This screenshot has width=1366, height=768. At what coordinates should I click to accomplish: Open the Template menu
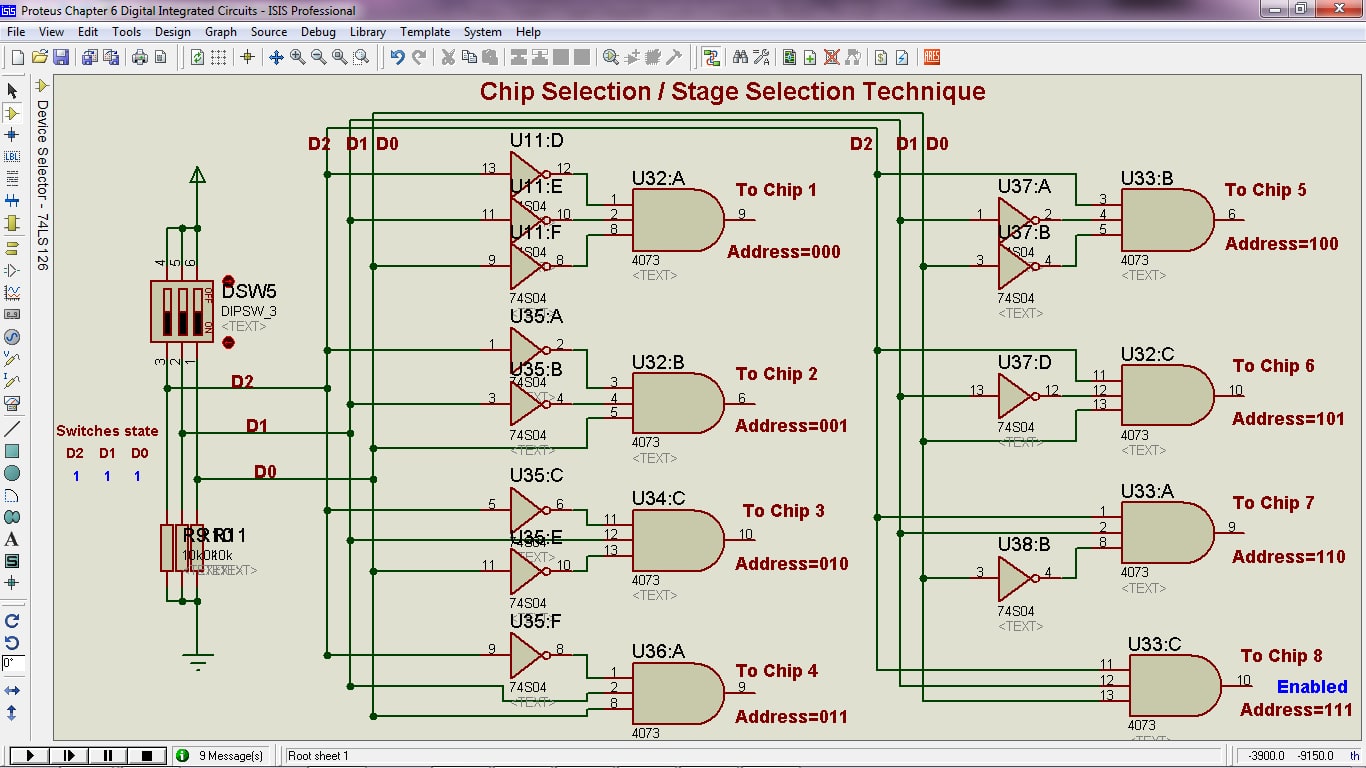(x=425, y=32)
